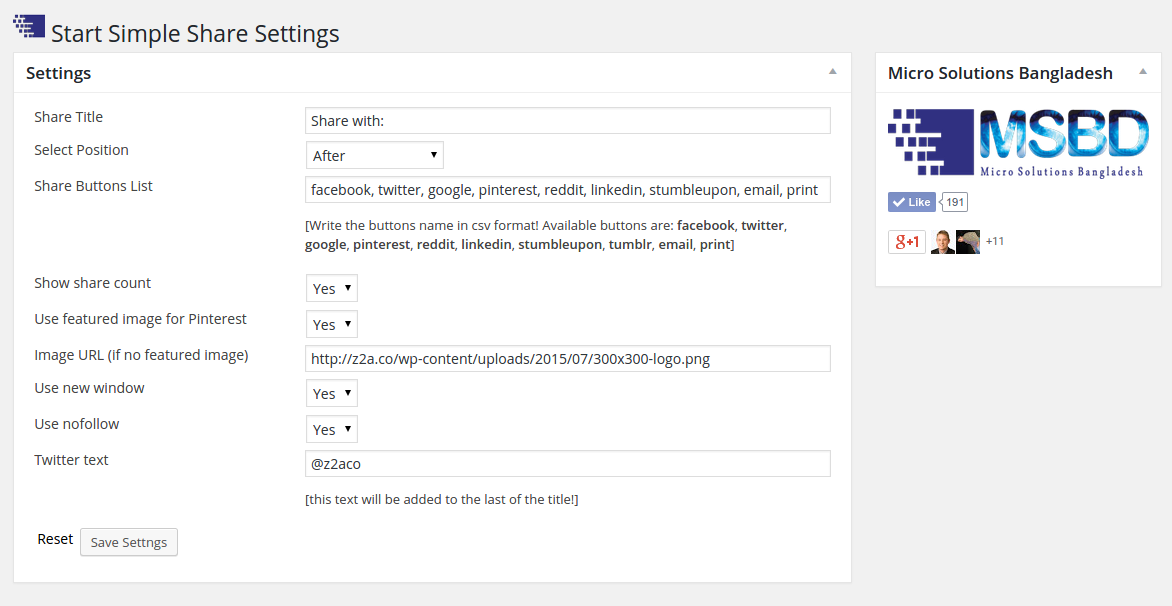
Task: Click the Micro Solutions Bangladesh heading
Action: pyautogui.click(x=1000, y=73)
